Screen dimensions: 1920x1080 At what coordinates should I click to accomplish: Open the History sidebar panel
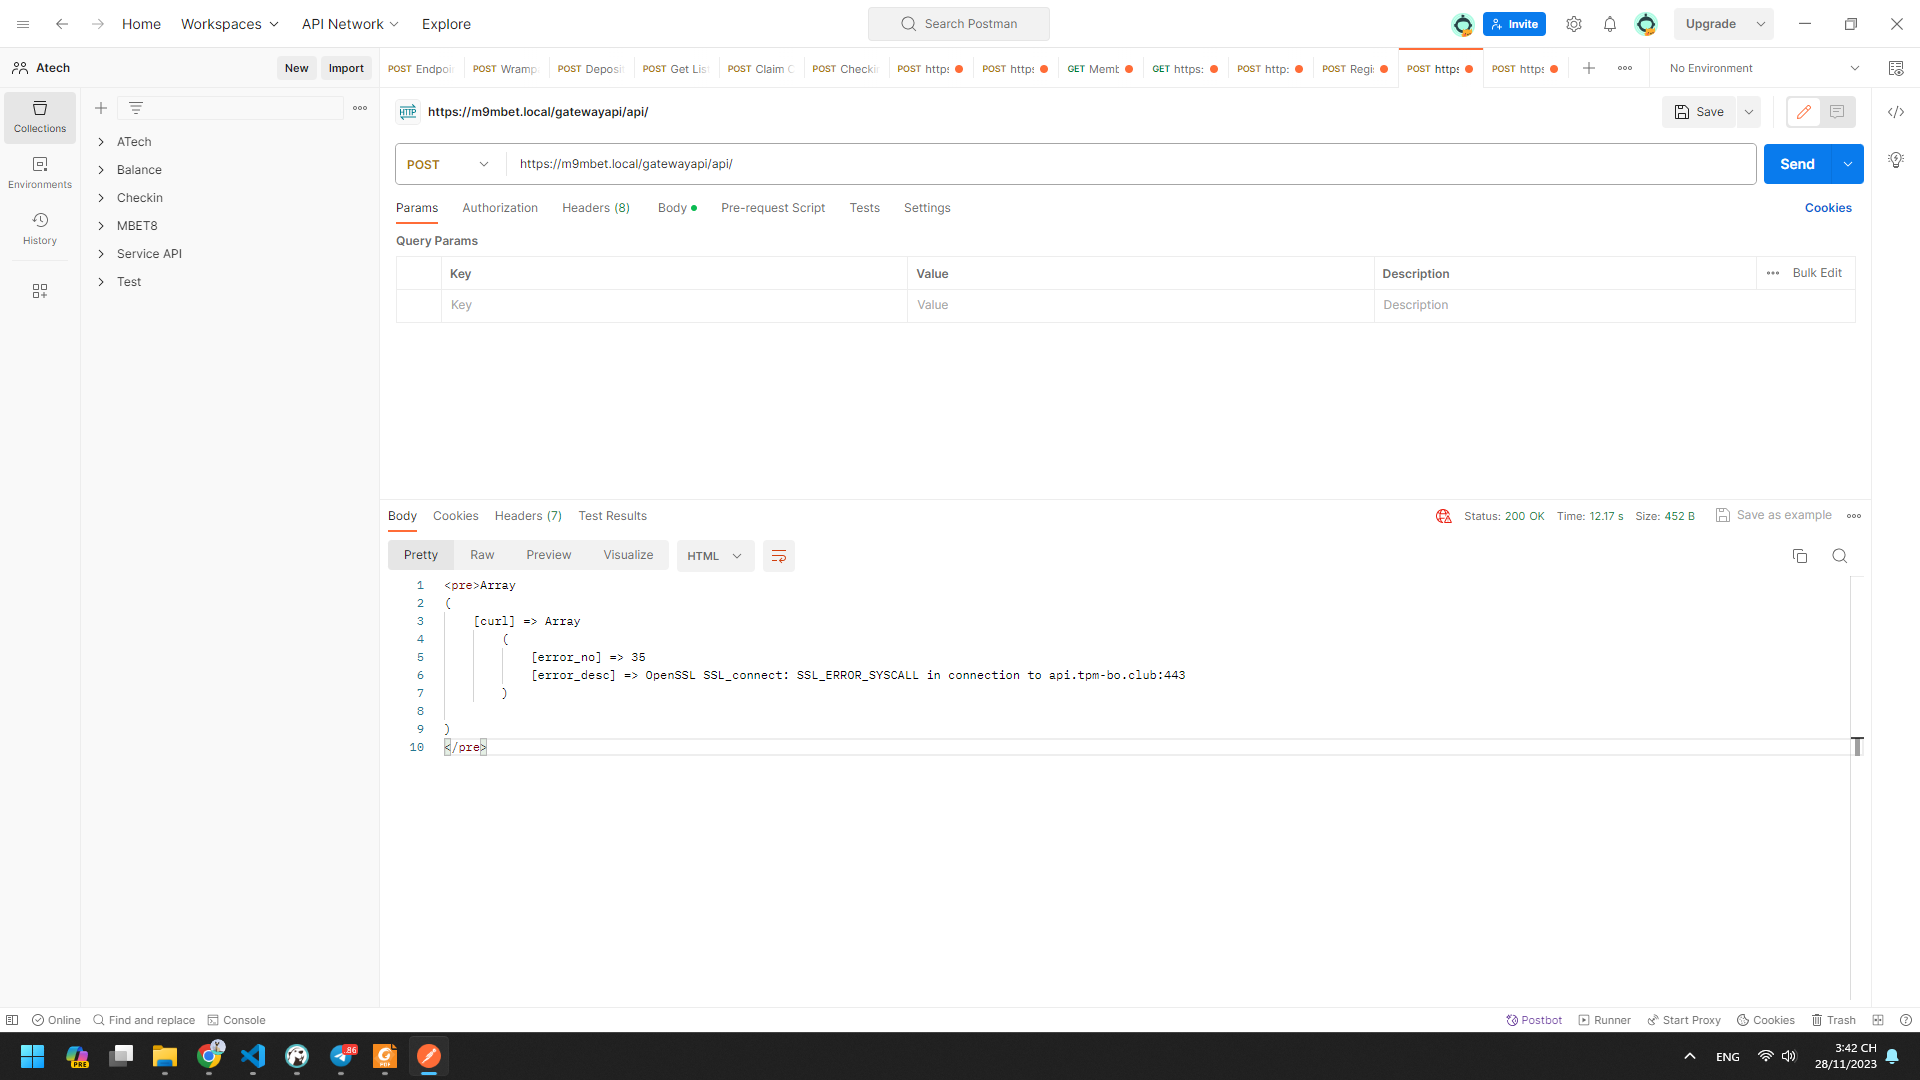click(x=40, y=229)
